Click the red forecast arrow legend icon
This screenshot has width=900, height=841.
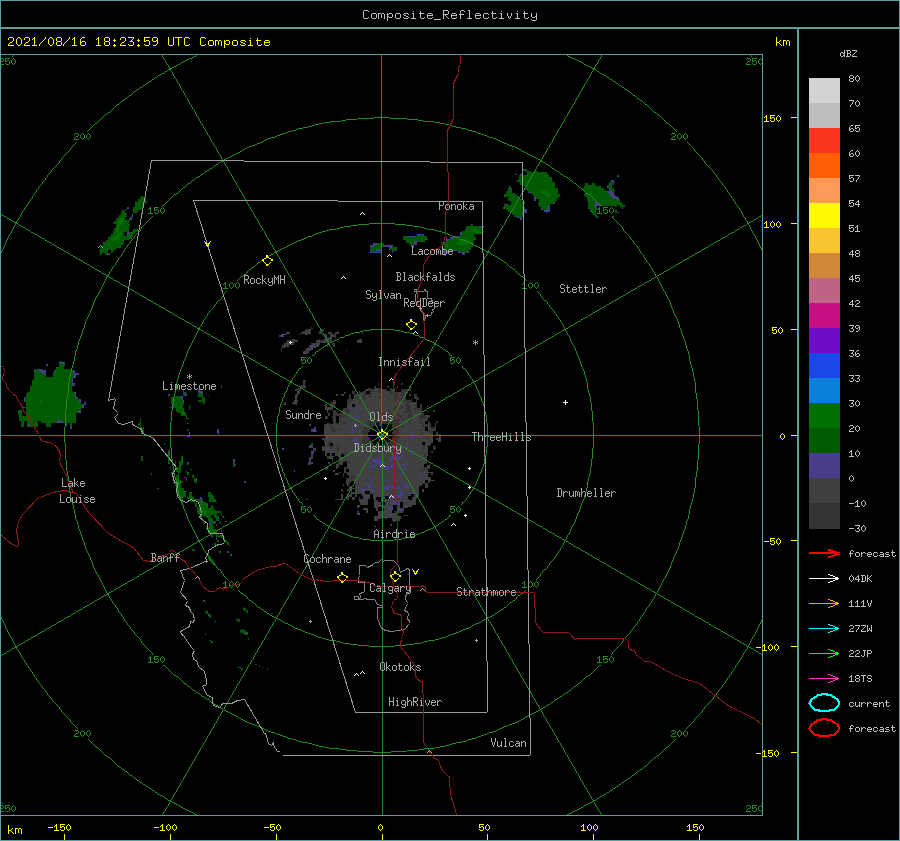[824, 553]
